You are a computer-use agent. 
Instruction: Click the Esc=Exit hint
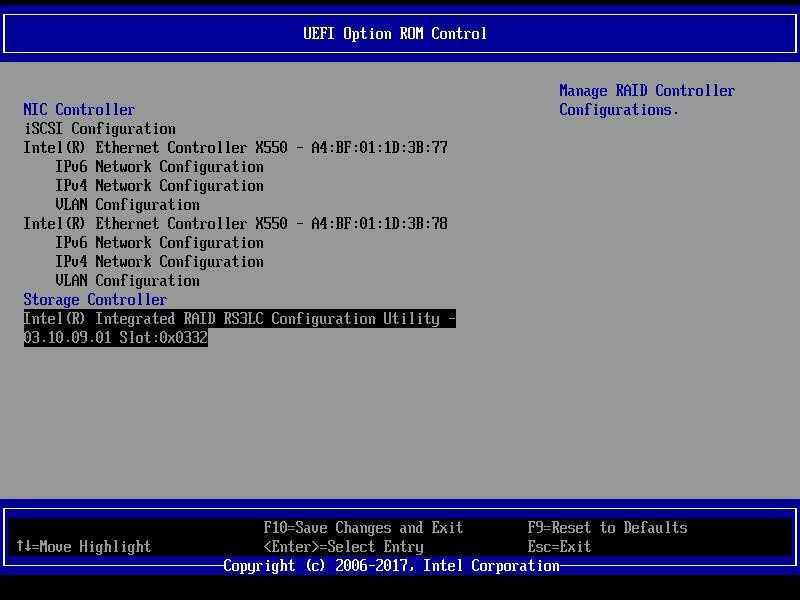(559, 546)
